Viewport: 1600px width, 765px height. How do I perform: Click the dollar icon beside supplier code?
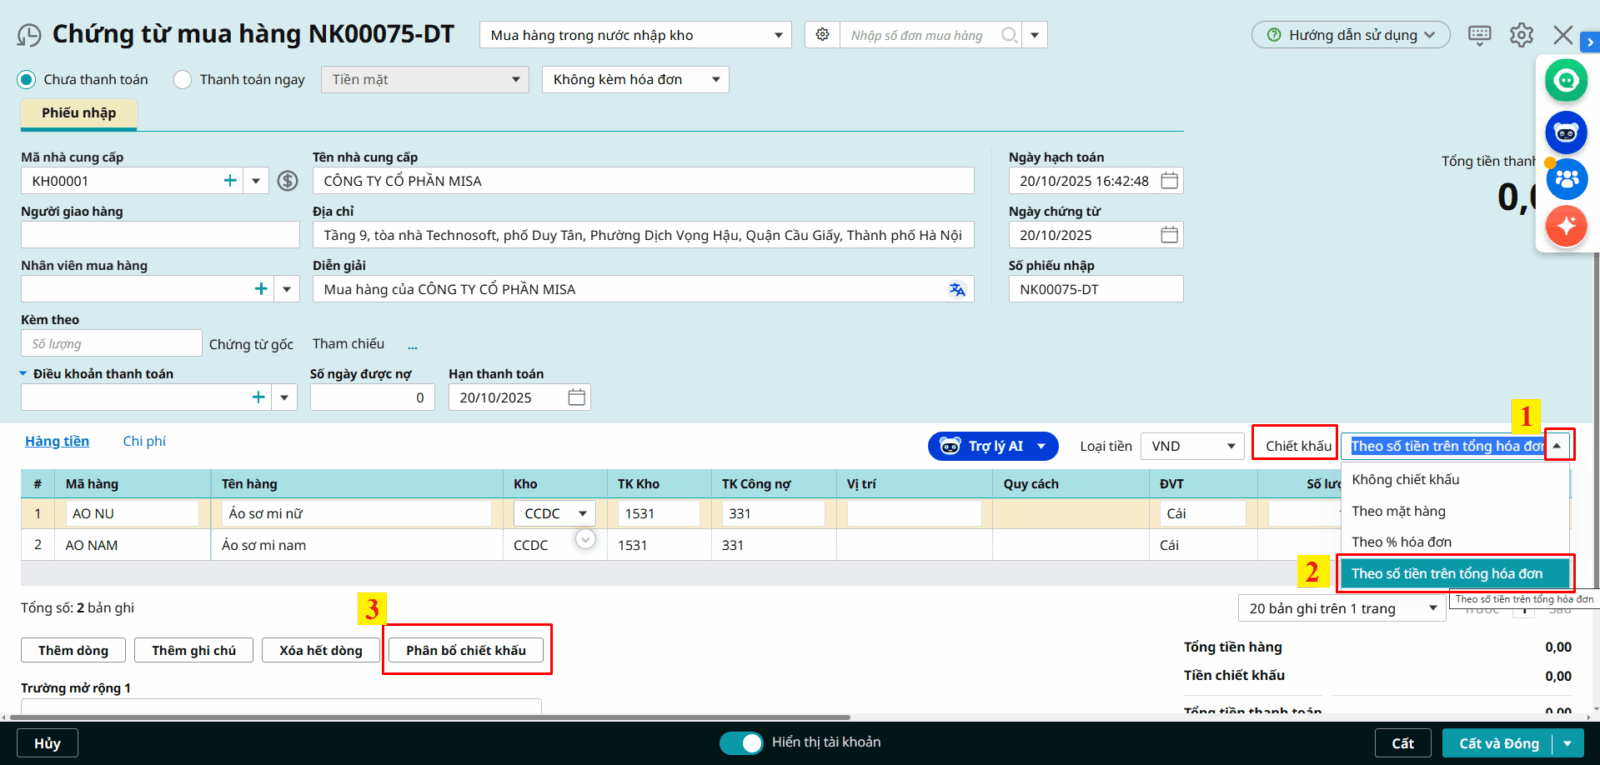pyautogui.click(x=288, y=181)
